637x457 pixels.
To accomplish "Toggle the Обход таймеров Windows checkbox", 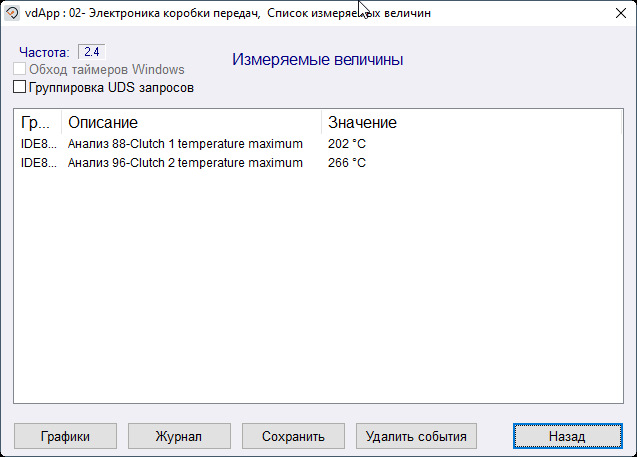I will [20, 70].
